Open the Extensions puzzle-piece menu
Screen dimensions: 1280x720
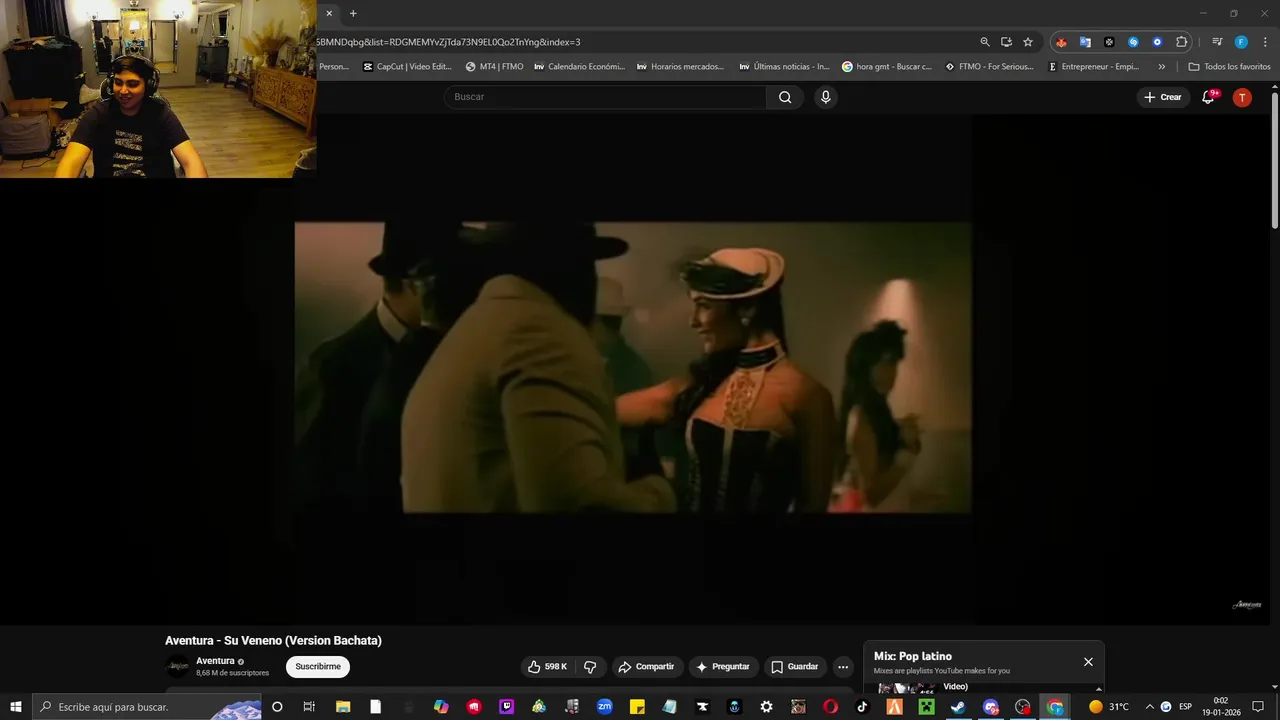[x=1181, y=42]
